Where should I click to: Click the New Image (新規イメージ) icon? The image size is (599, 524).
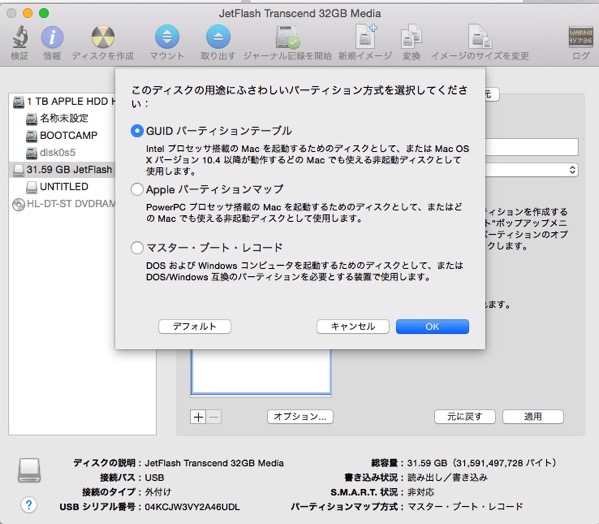coord(366,37)
